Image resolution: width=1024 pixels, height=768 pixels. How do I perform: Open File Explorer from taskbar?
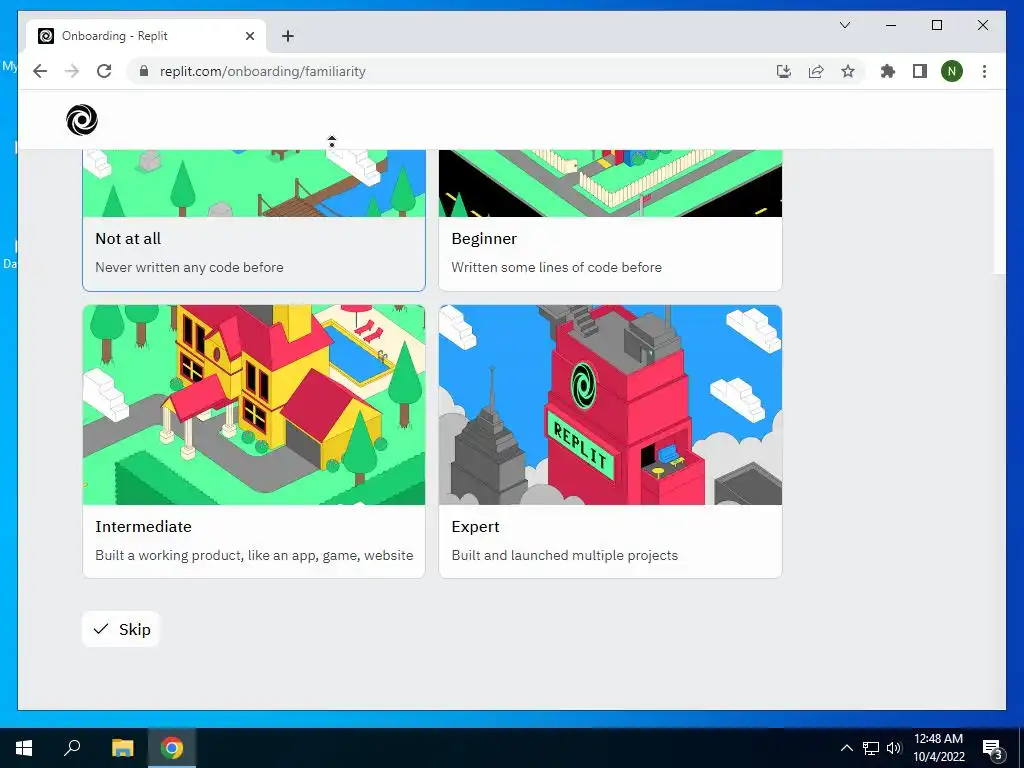tap(122, 748)
